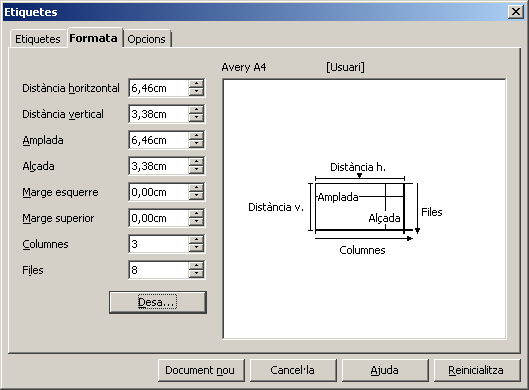Decrease Distància vertical with down arrow

click(196, 118)
